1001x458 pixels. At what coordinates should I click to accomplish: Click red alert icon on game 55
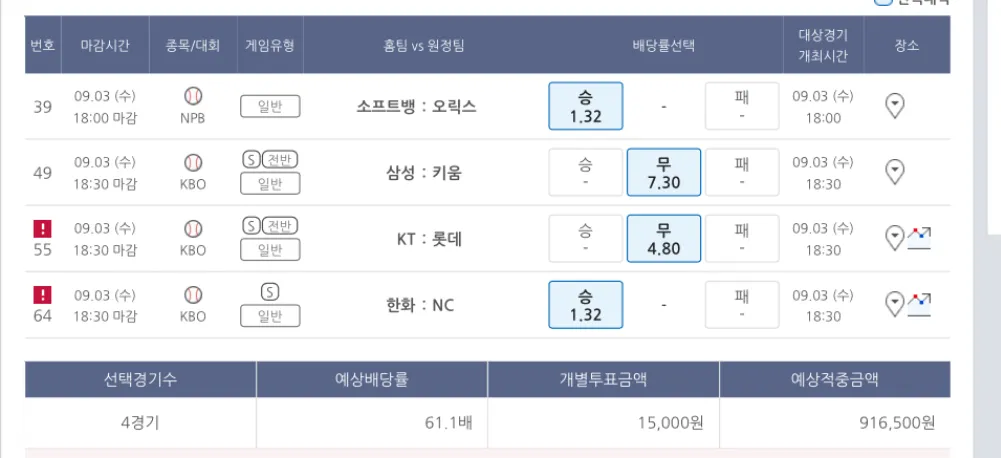(x=43, y=229)
